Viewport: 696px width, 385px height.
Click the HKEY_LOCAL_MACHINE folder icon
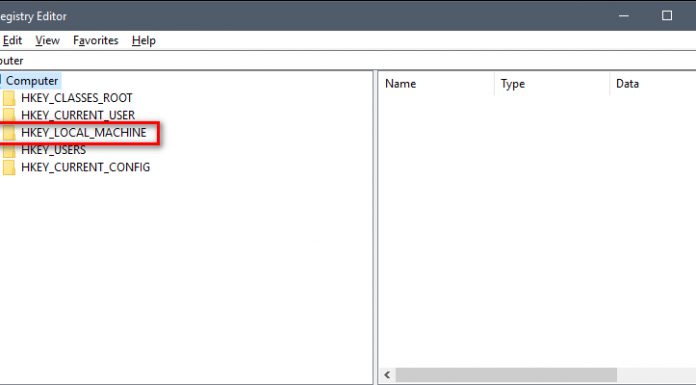[x=9, y=132]
